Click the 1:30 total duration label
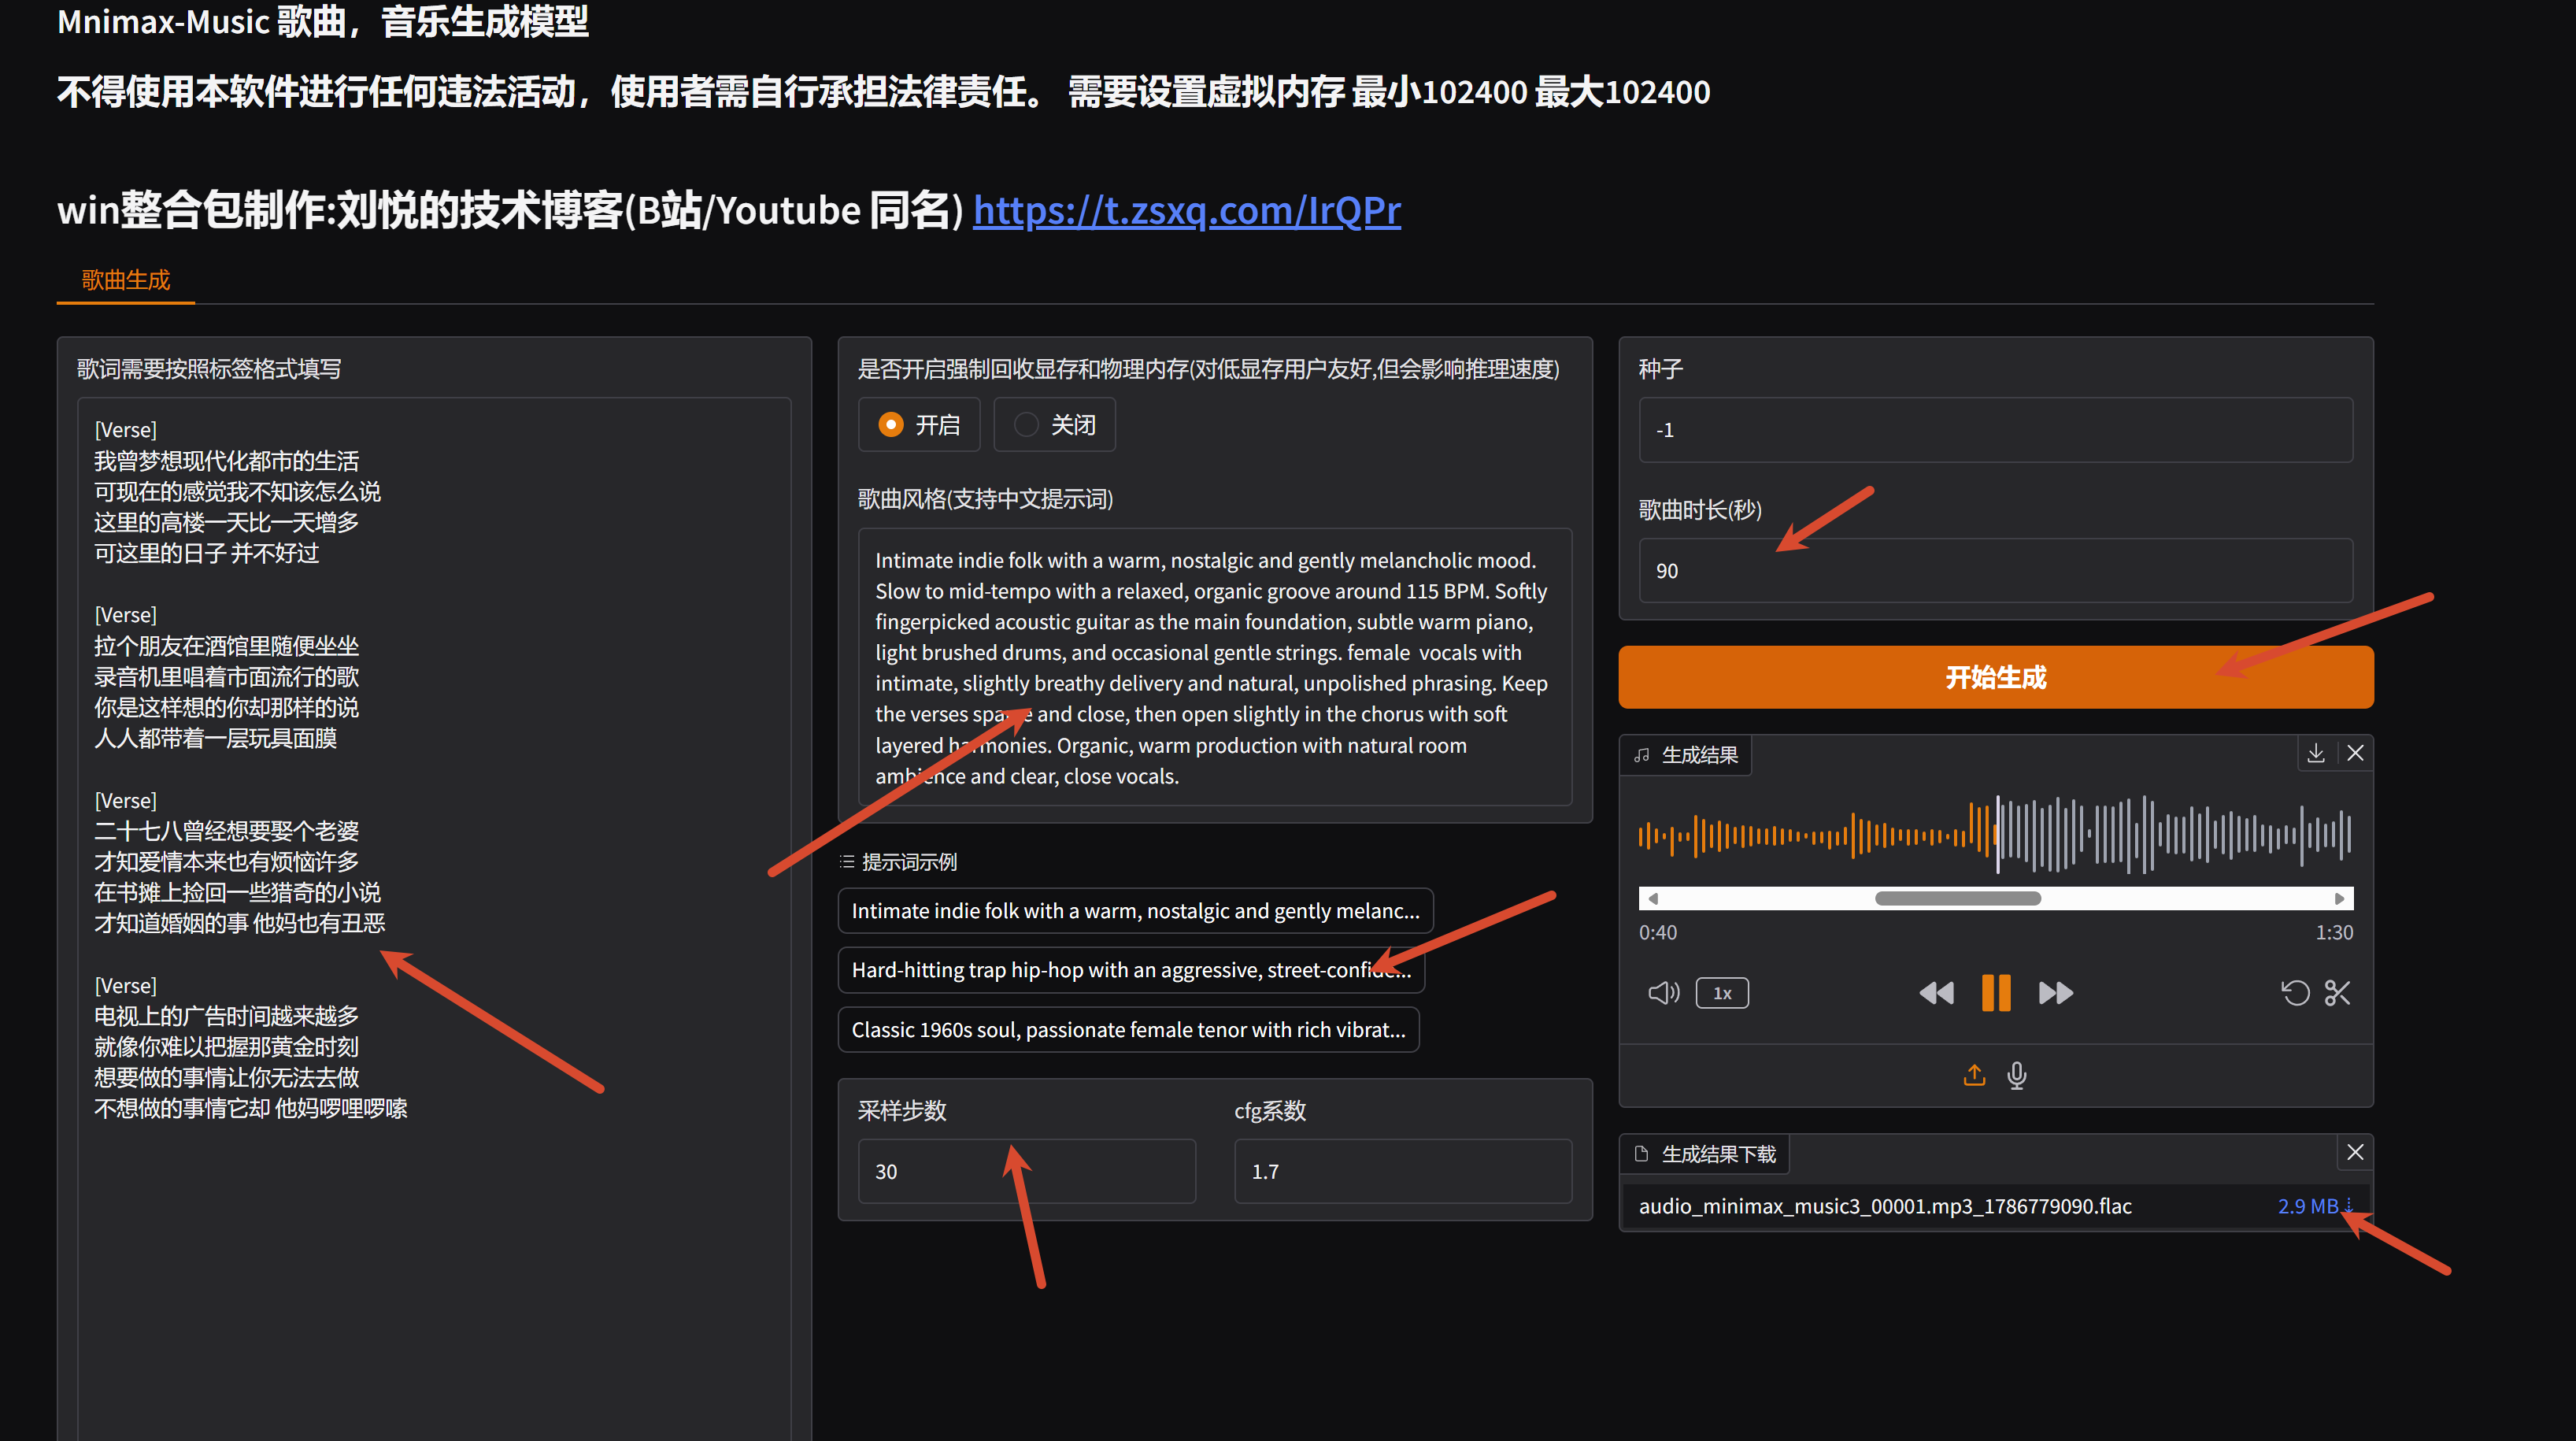 click(x=2334, y=933)
